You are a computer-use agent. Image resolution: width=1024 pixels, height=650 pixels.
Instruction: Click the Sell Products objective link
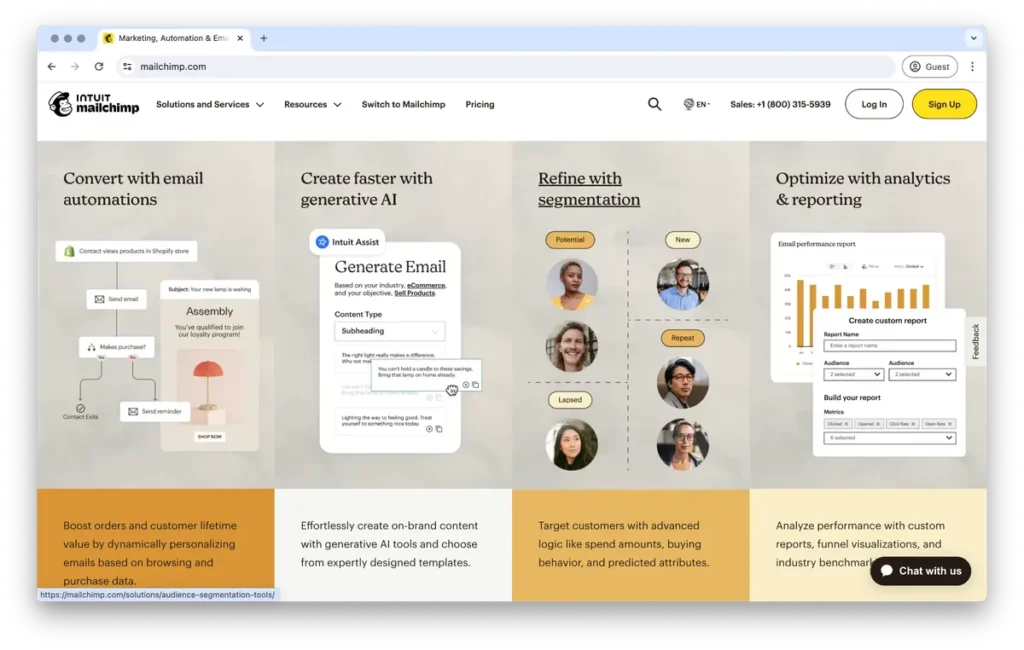pos(415,293)
